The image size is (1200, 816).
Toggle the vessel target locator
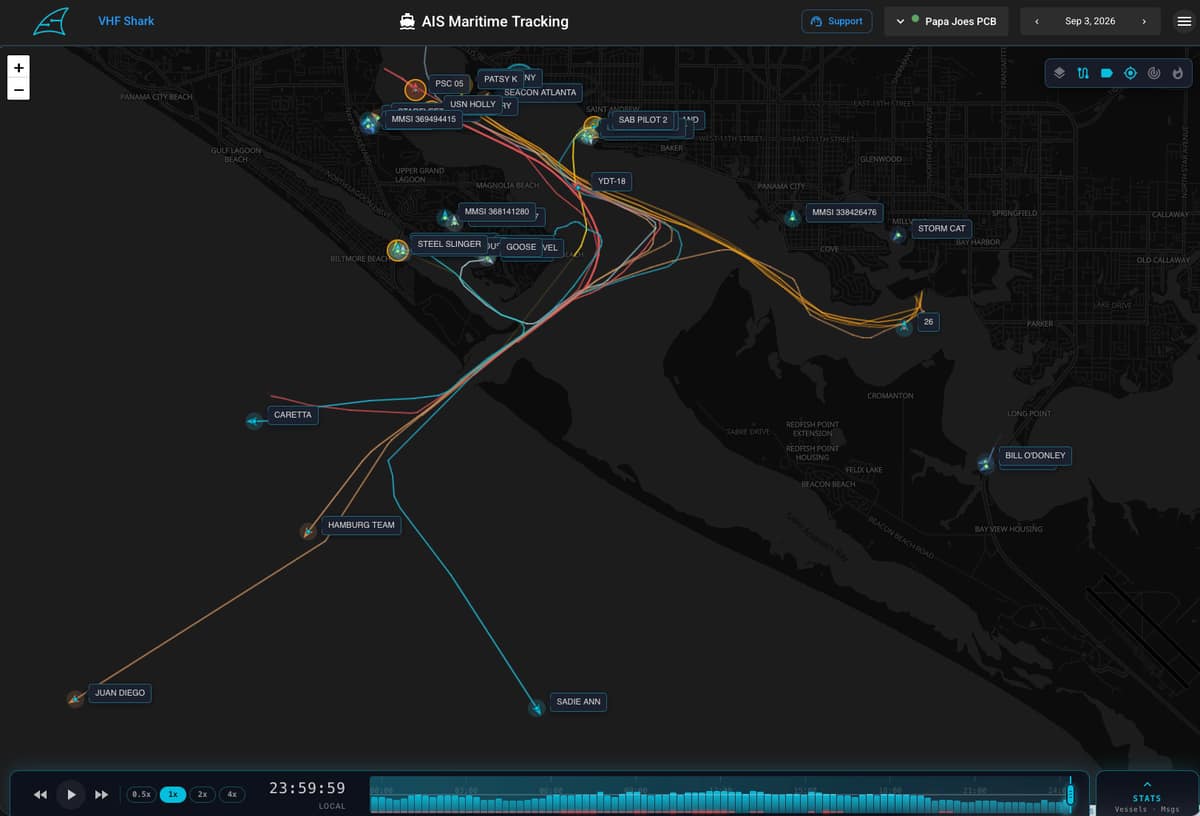(1130, 73)
